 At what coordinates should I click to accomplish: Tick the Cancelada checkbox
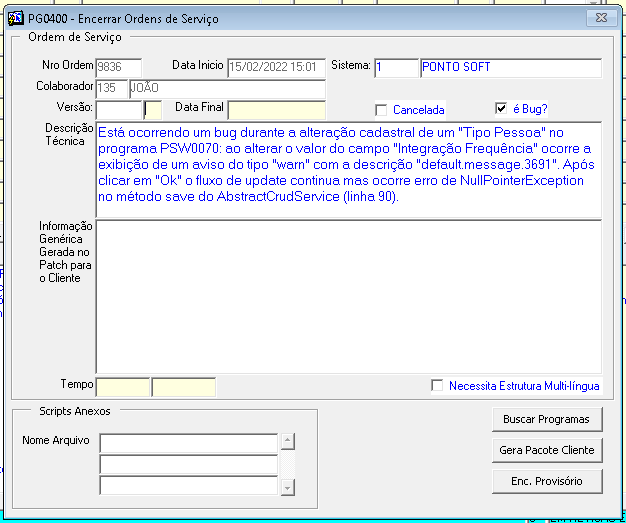tap(381, 110)
